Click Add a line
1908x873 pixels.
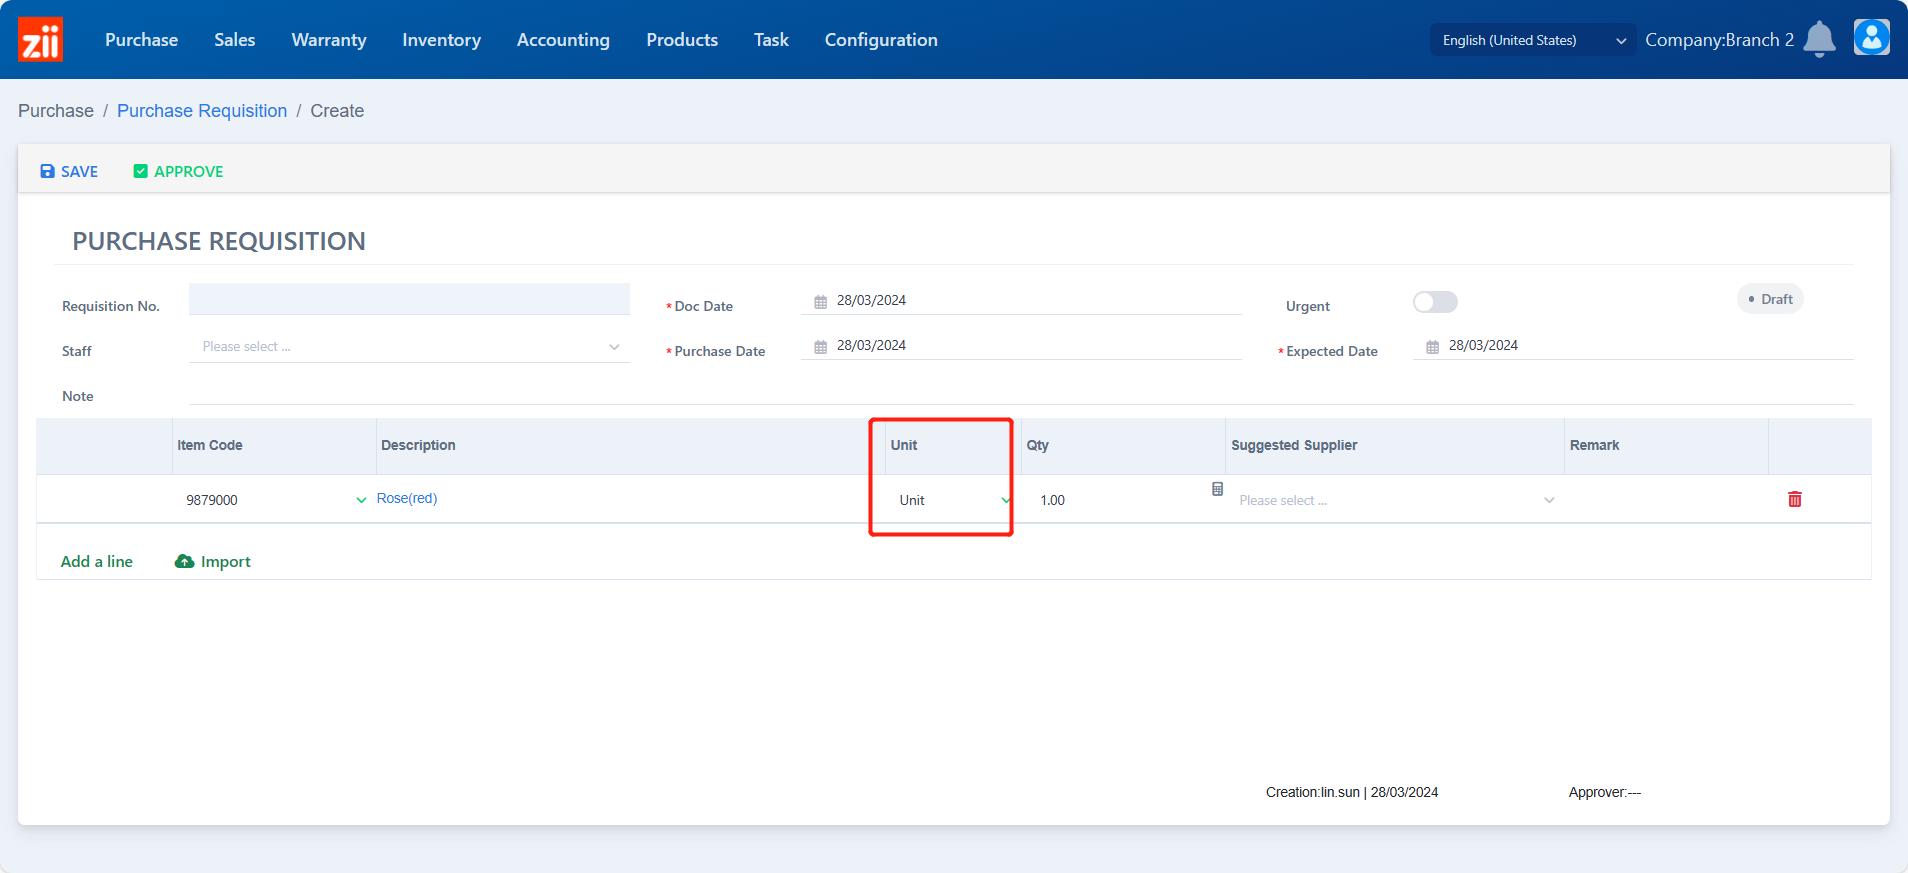(97, 561)
